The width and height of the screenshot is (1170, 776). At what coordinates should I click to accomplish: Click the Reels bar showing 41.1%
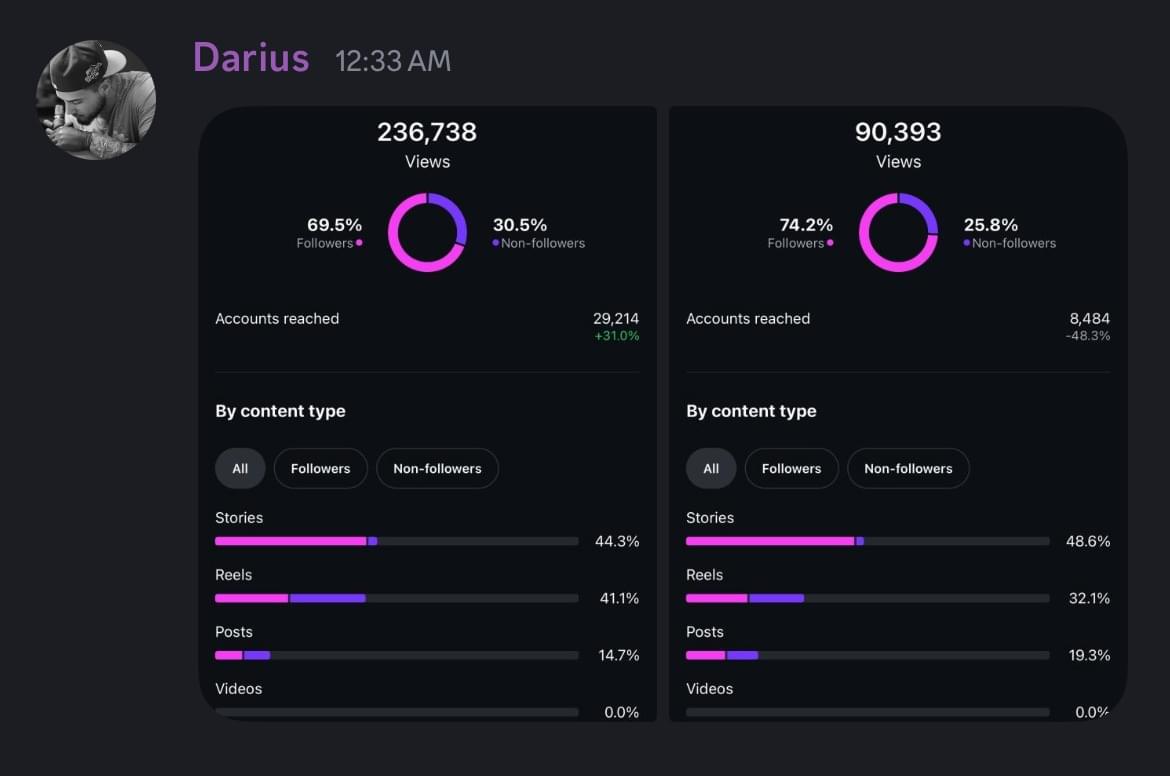pos(396,598)
